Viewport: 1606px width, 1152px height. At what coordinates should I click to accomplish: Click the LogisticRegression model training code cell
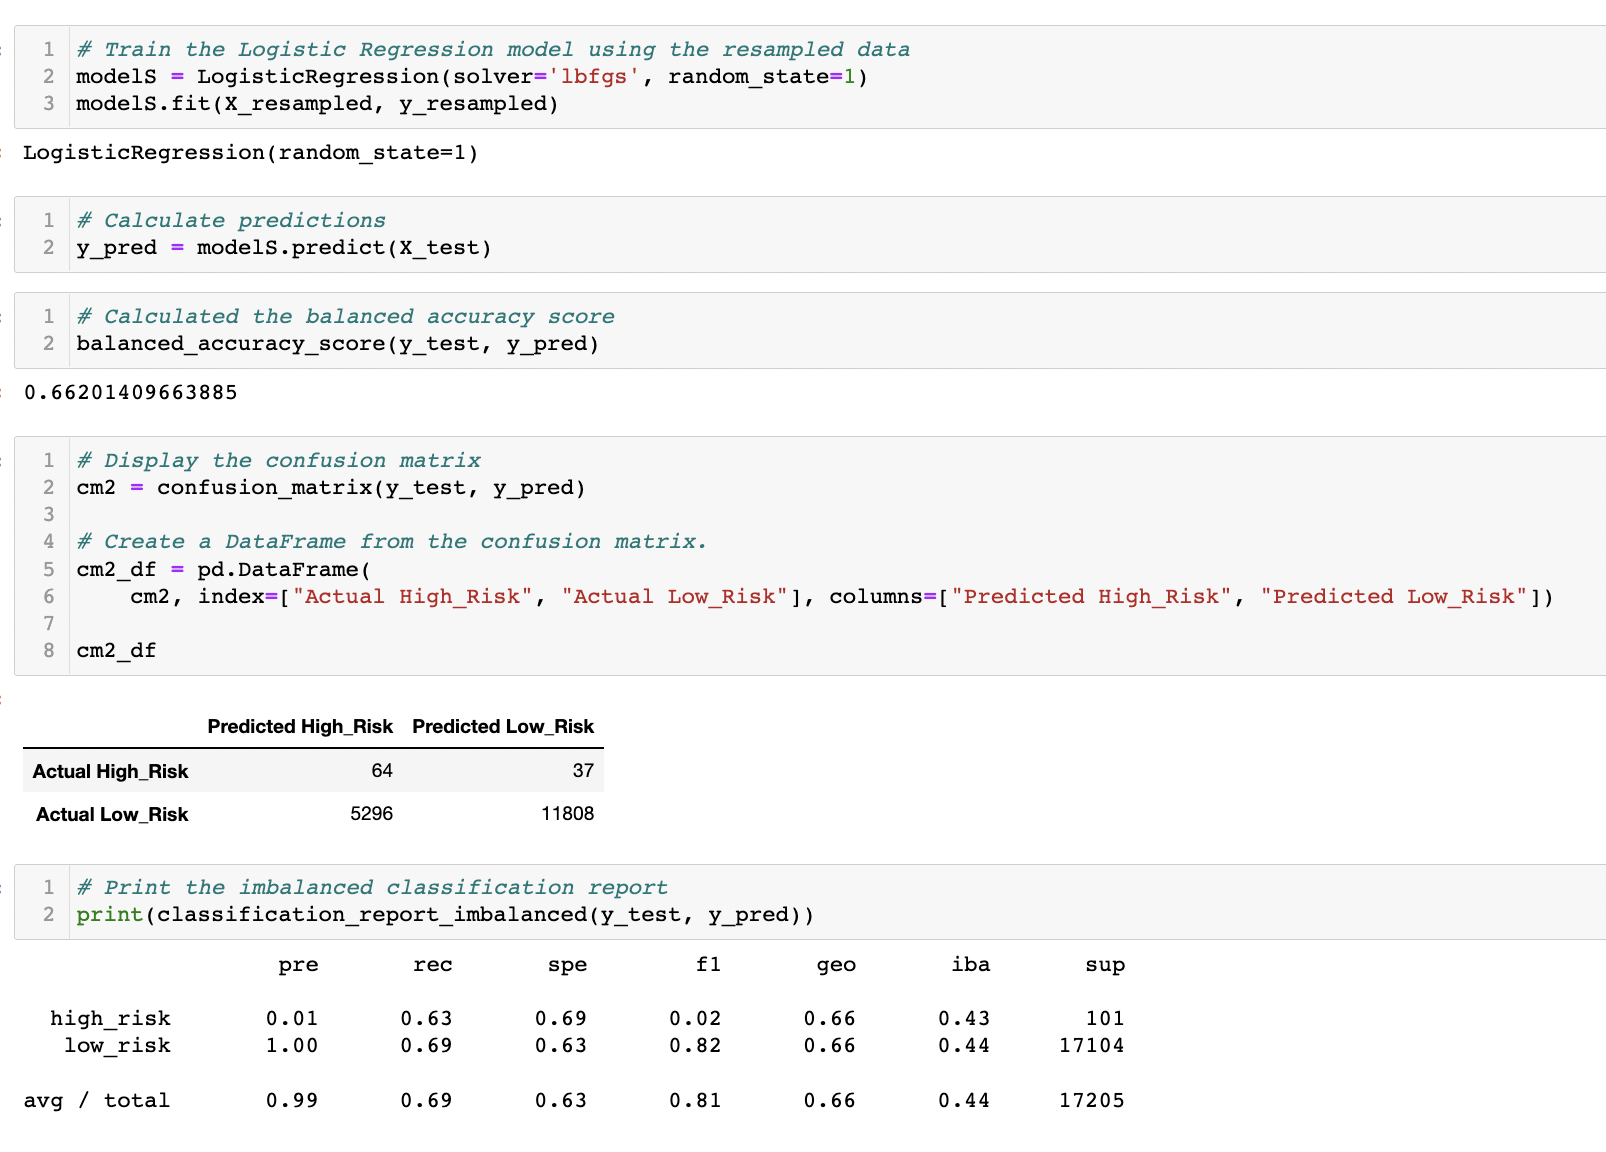pos(810,77)
